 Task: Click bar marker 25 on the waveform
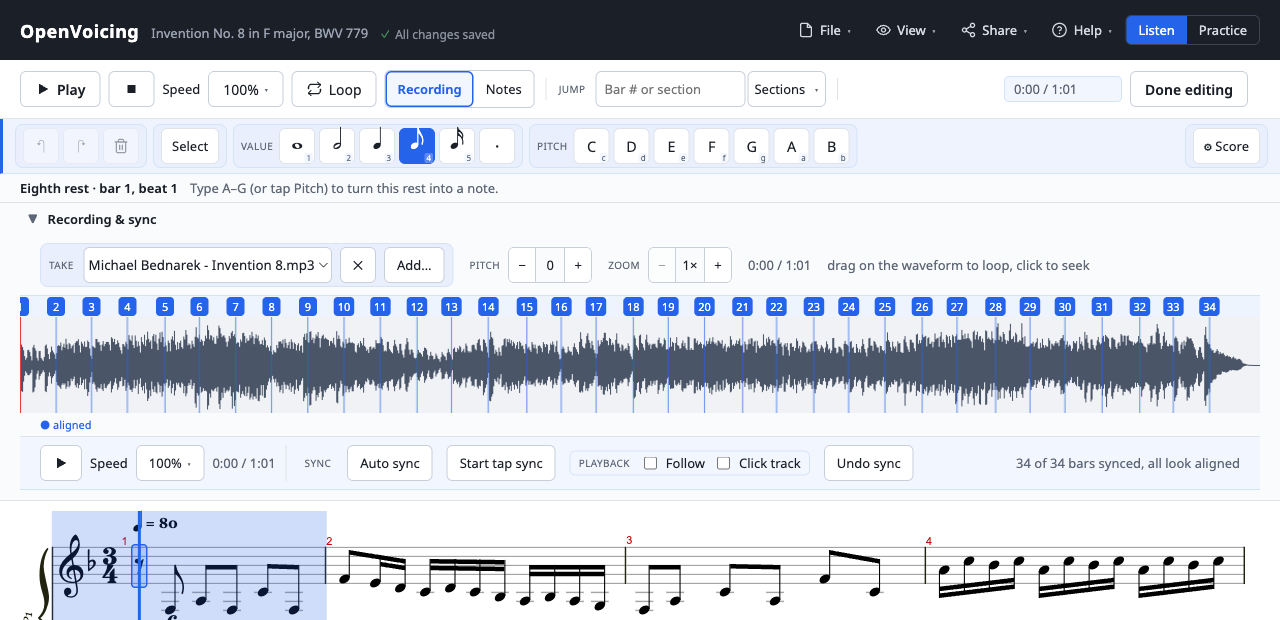(x=884, y=307)
